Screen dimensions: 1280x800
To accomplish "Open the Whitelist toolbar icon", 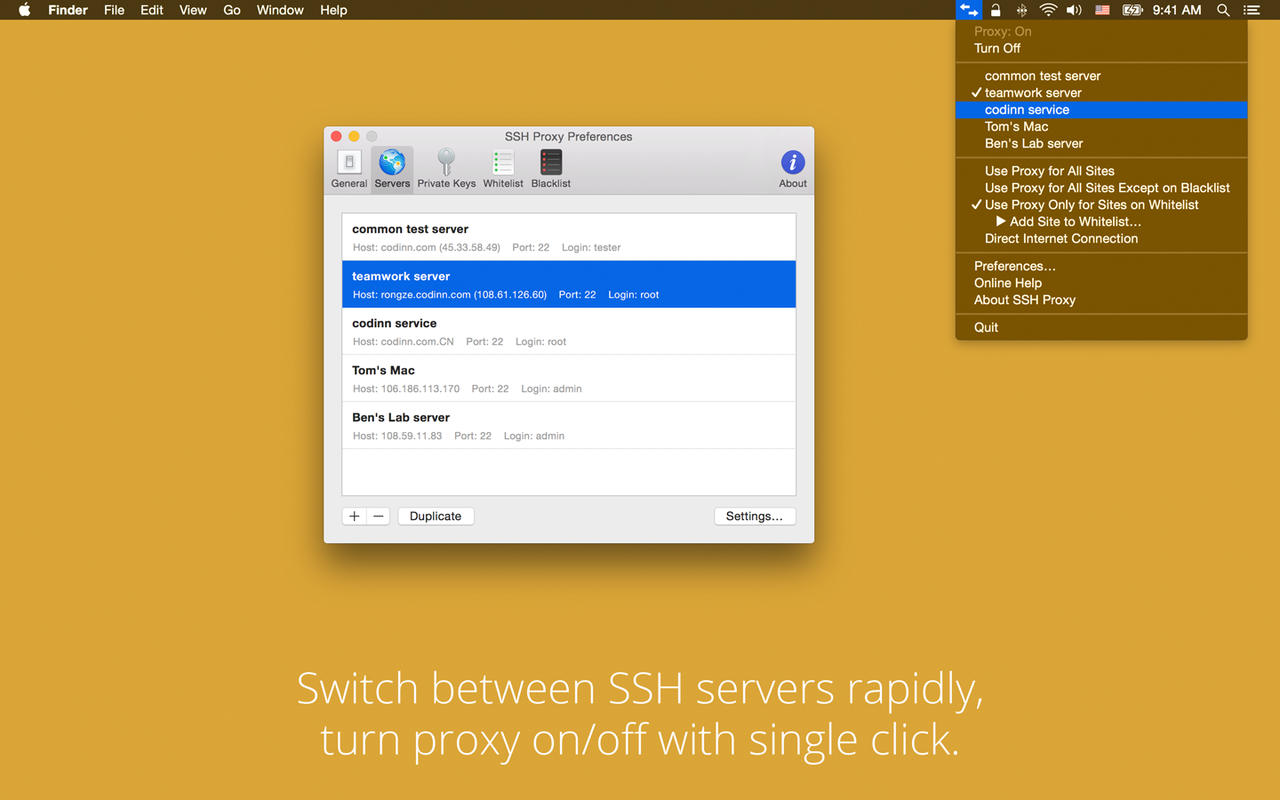I will [503, 167].
